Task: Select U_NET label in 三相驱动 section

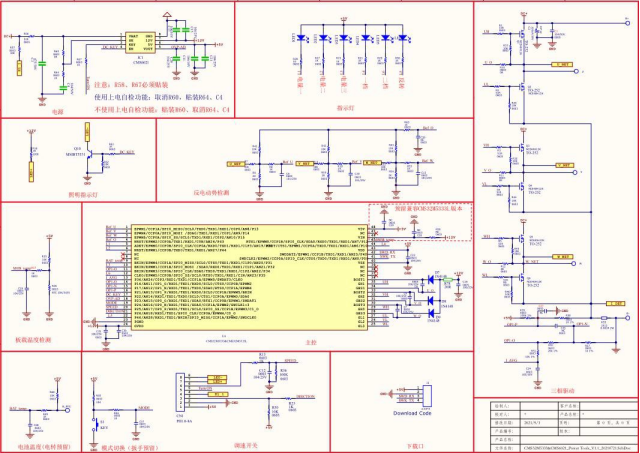Action: click(x=562, y=64)
